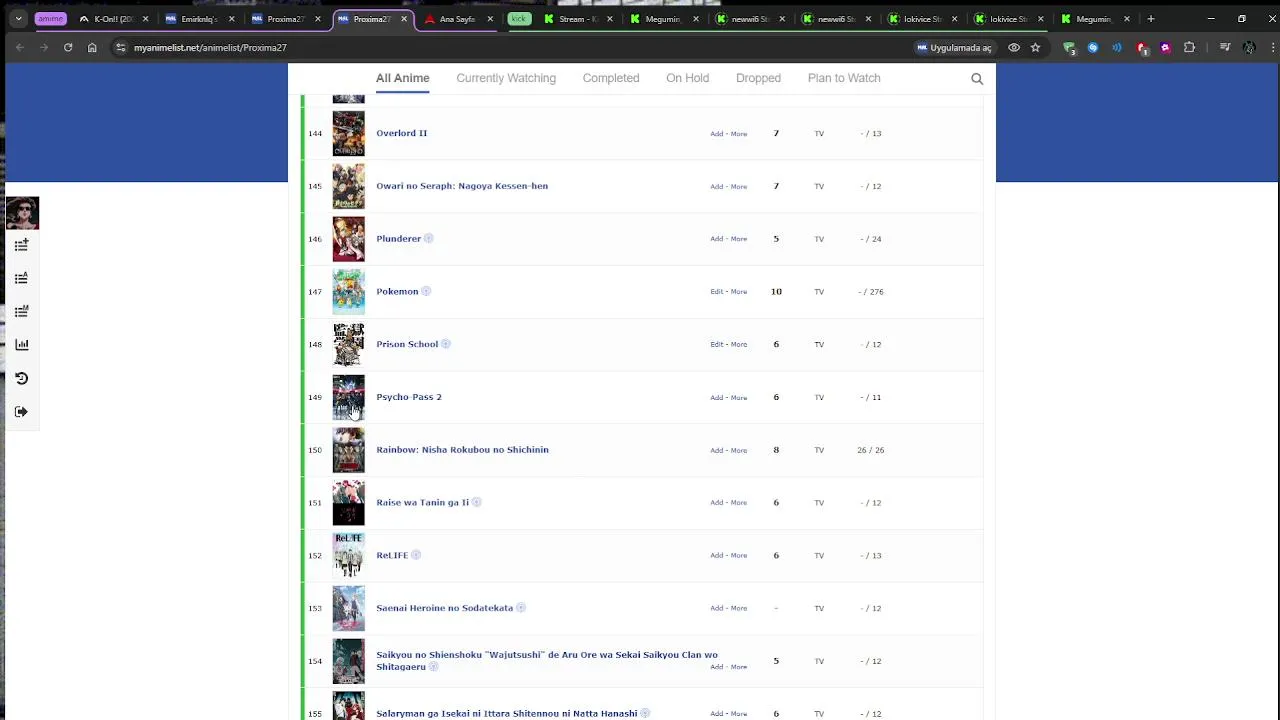Screen dimensions: 1280x720
Task: Open Rainbow: Nisha Rokubou no Shichinin link
Action: 462,450
